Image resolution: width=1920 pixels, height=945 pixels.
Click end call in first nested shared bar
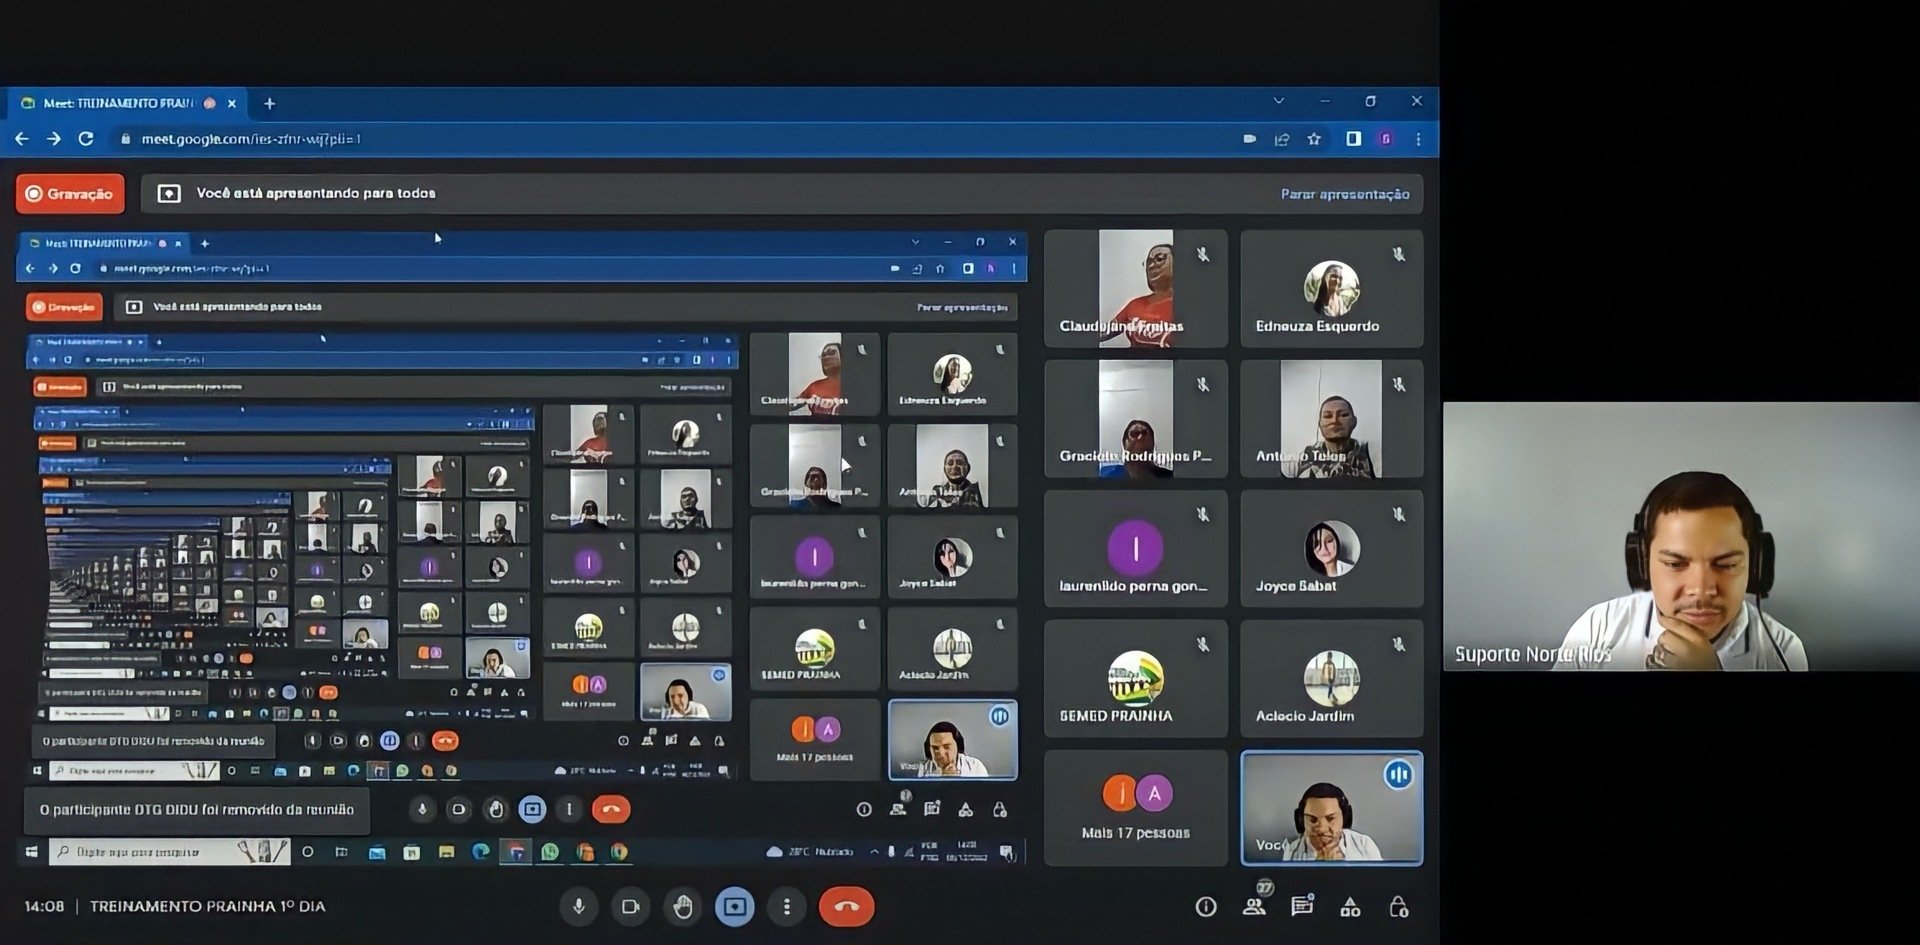point(611,809)
